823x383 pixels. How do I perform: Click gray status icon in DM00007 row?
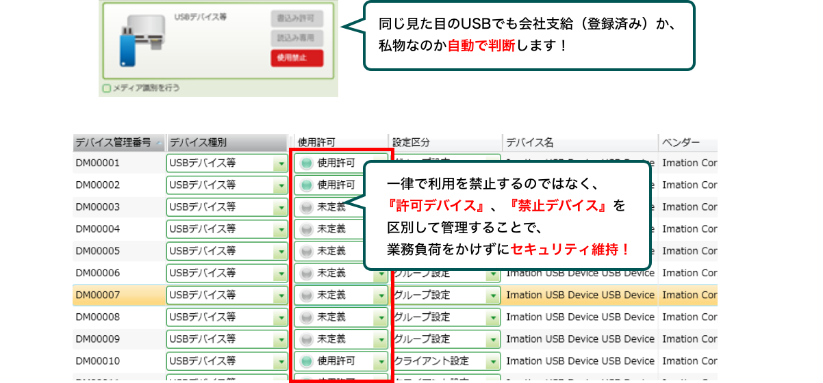tap(306, 295)
